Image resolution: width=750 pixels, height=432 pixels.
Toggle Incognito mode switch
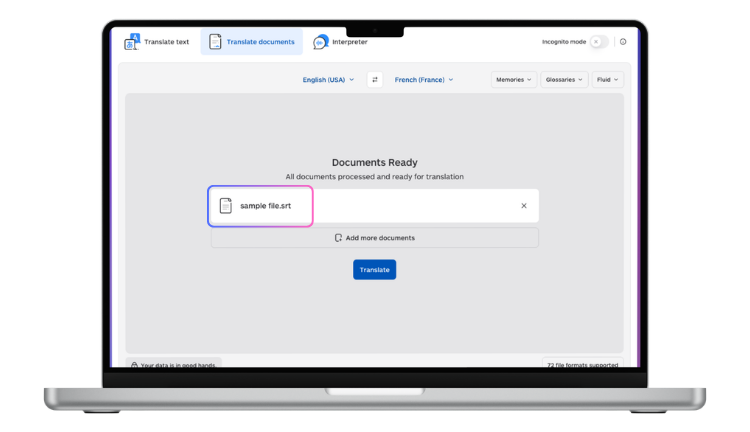597,42
